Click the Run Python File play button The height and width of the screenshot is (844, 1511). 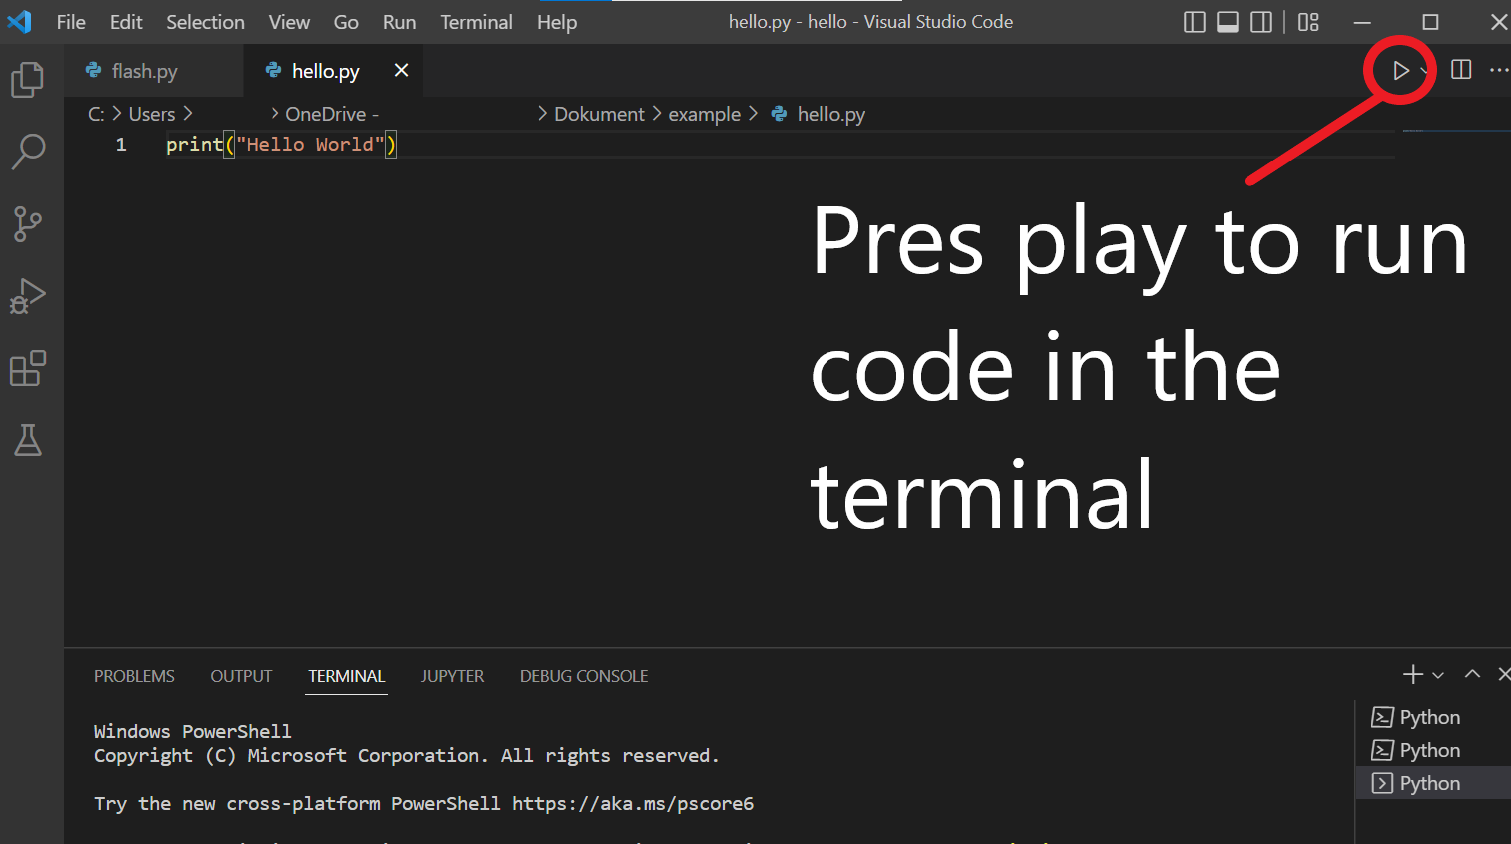[1400, 70]
